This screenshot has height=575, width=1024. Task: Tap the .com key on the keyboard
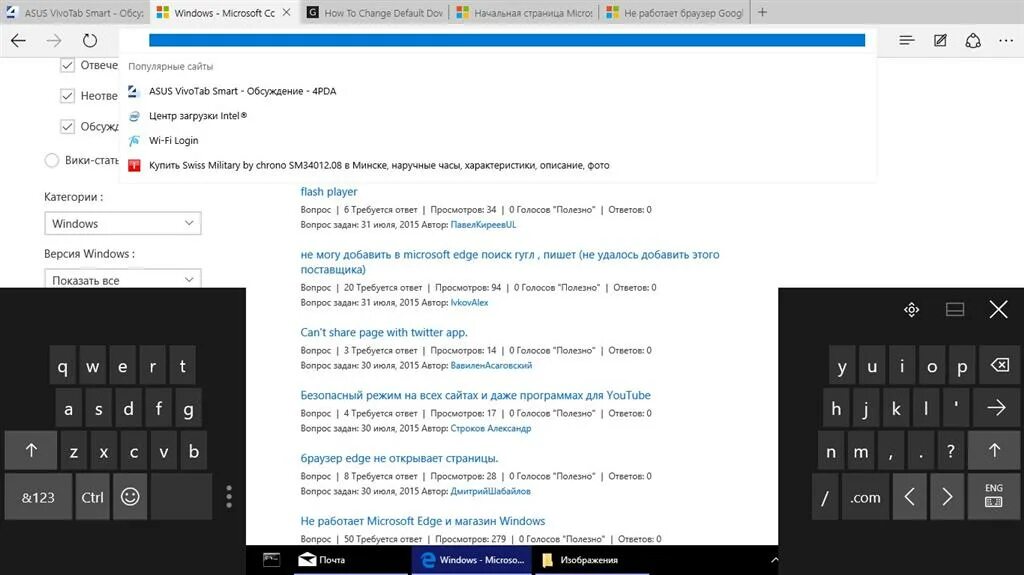pyautogui.click(x=865, y=497)
